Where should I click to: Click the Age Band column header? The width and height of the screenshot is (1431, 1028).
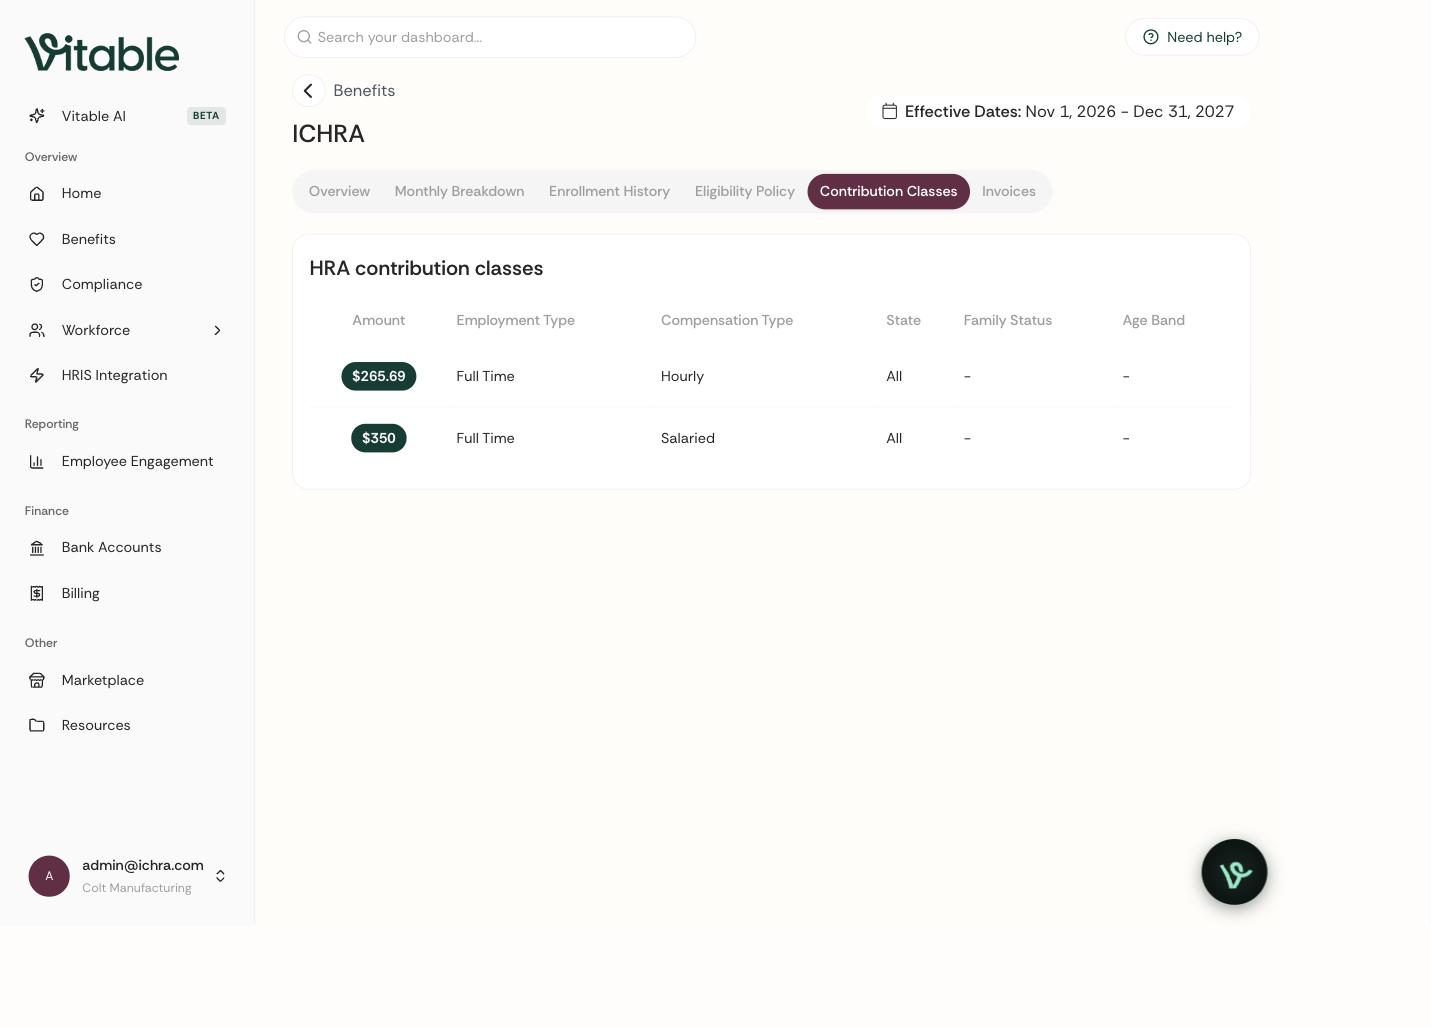coord(1153,320)
